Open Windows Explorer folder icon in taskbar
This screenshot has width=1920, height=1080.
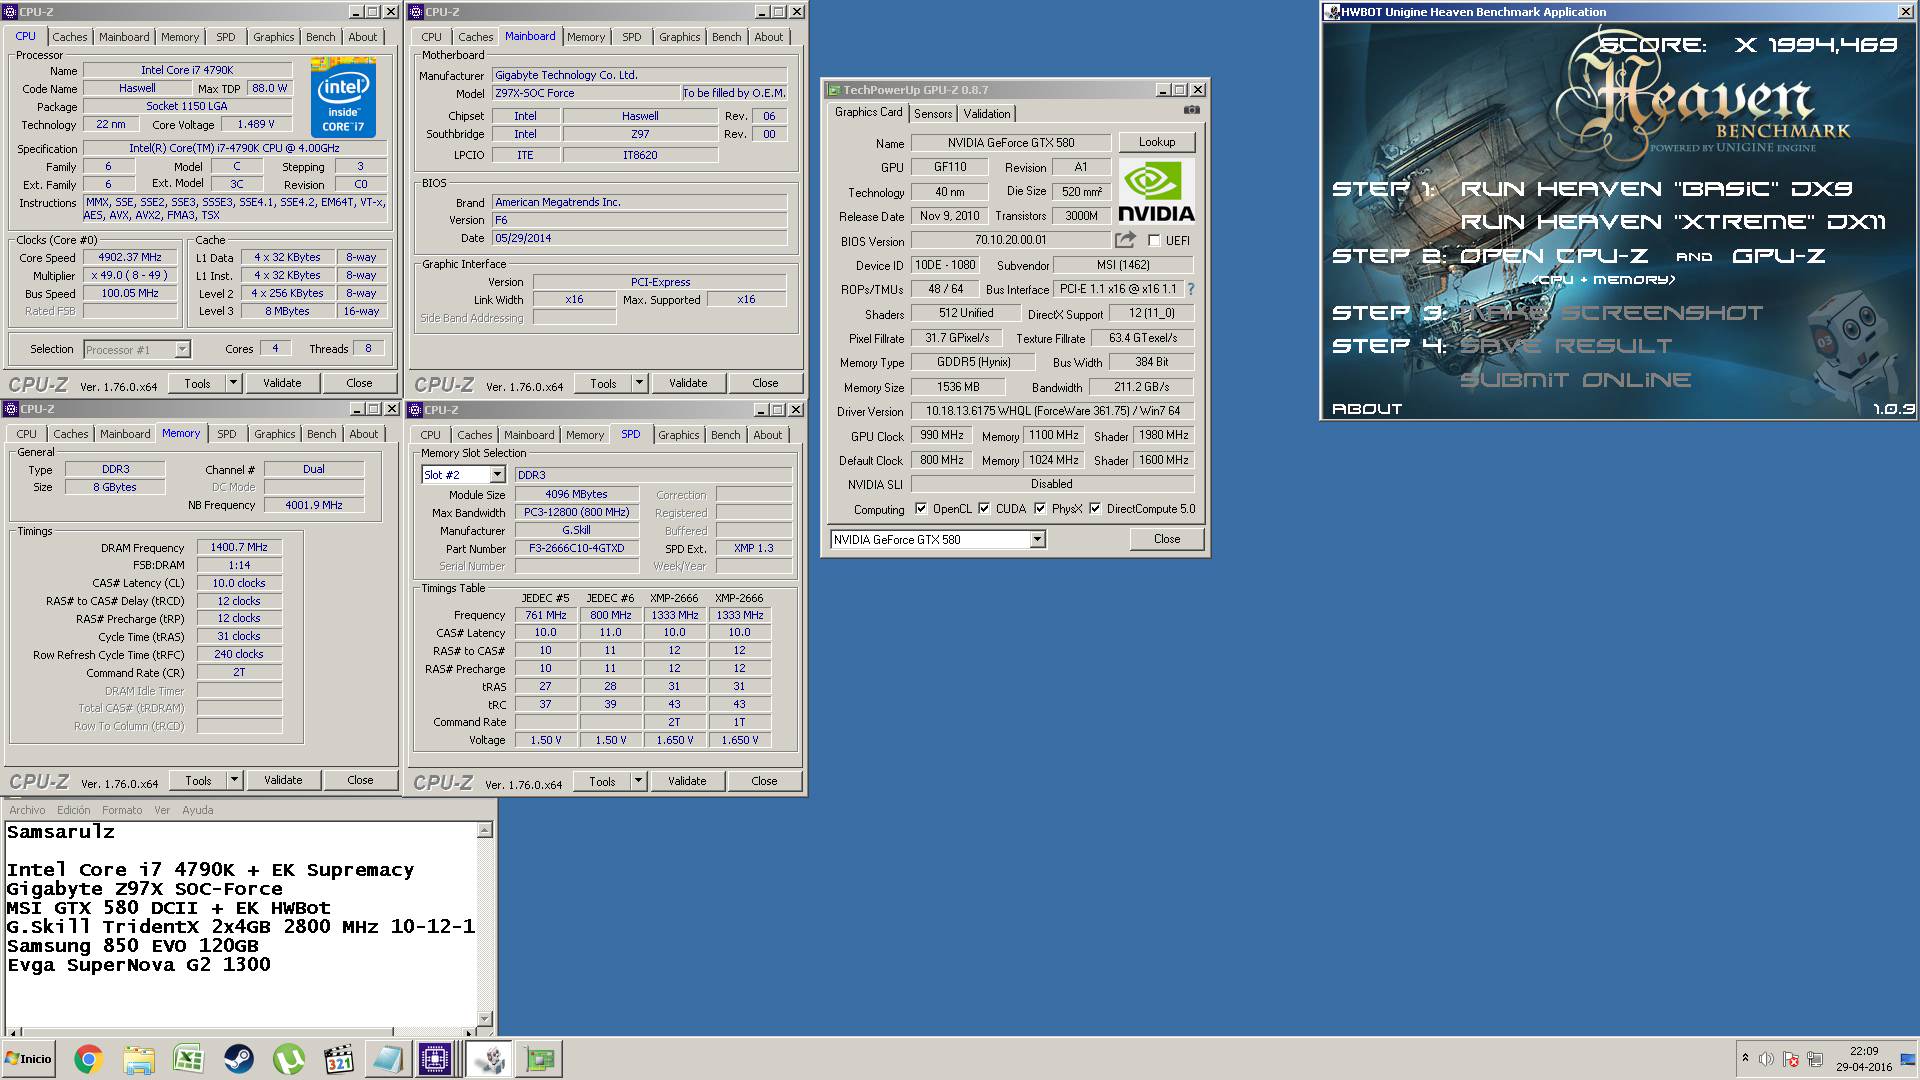pyautogui.click(x=139, y=1059)
